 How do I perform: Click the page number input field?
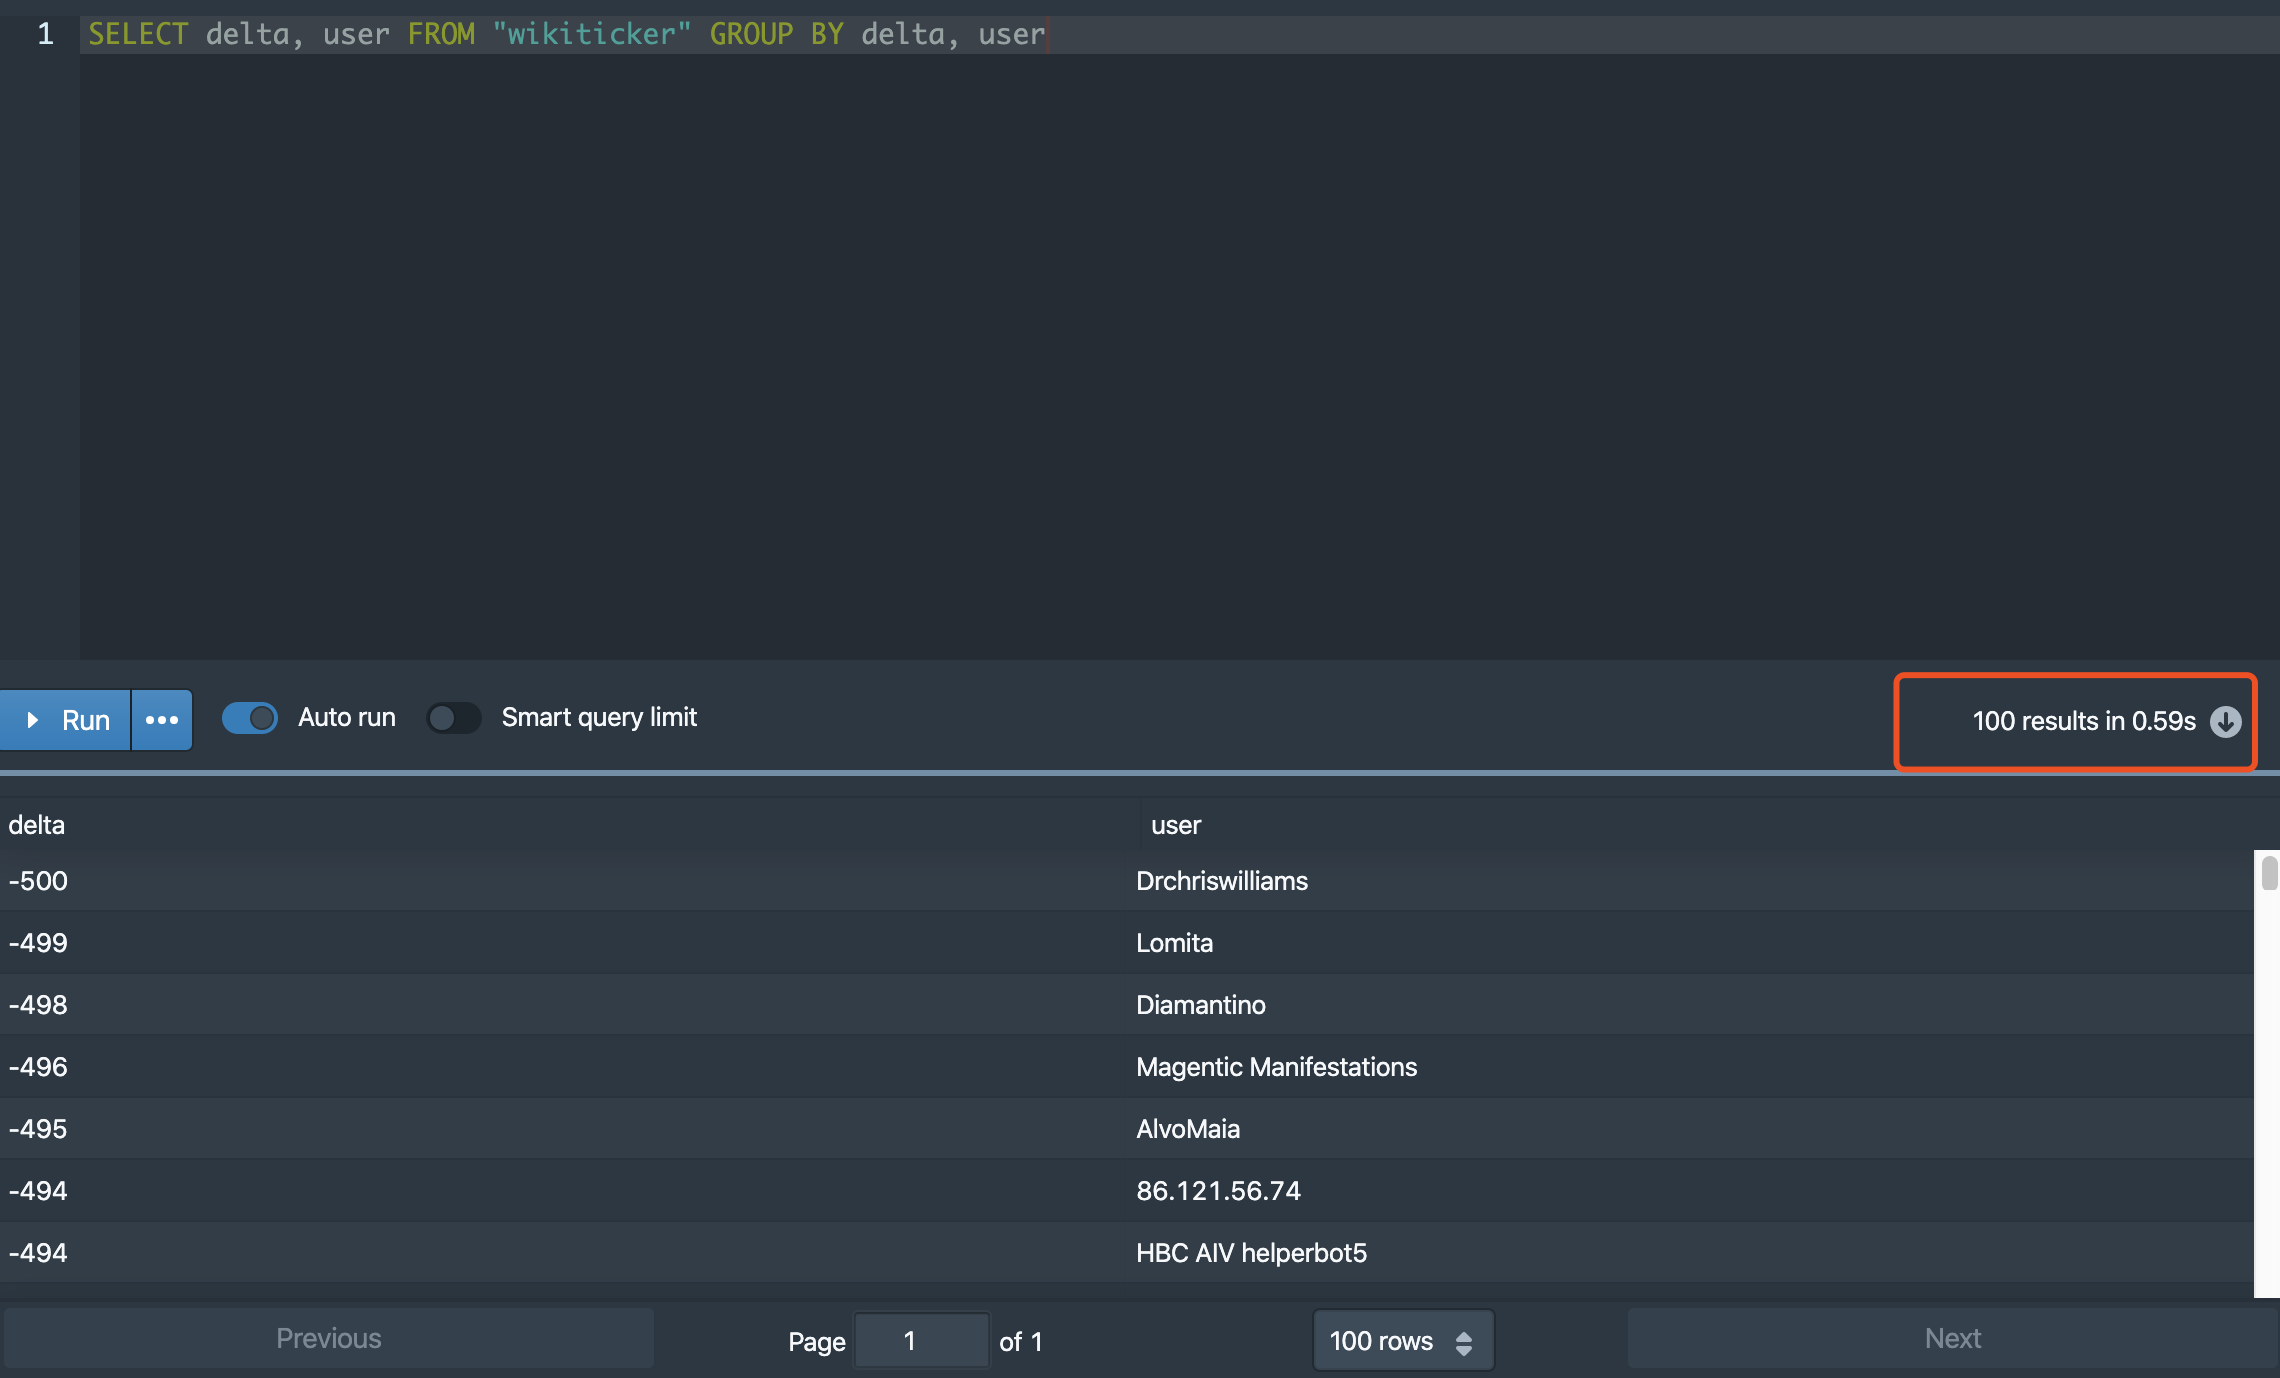[920, 1341]
